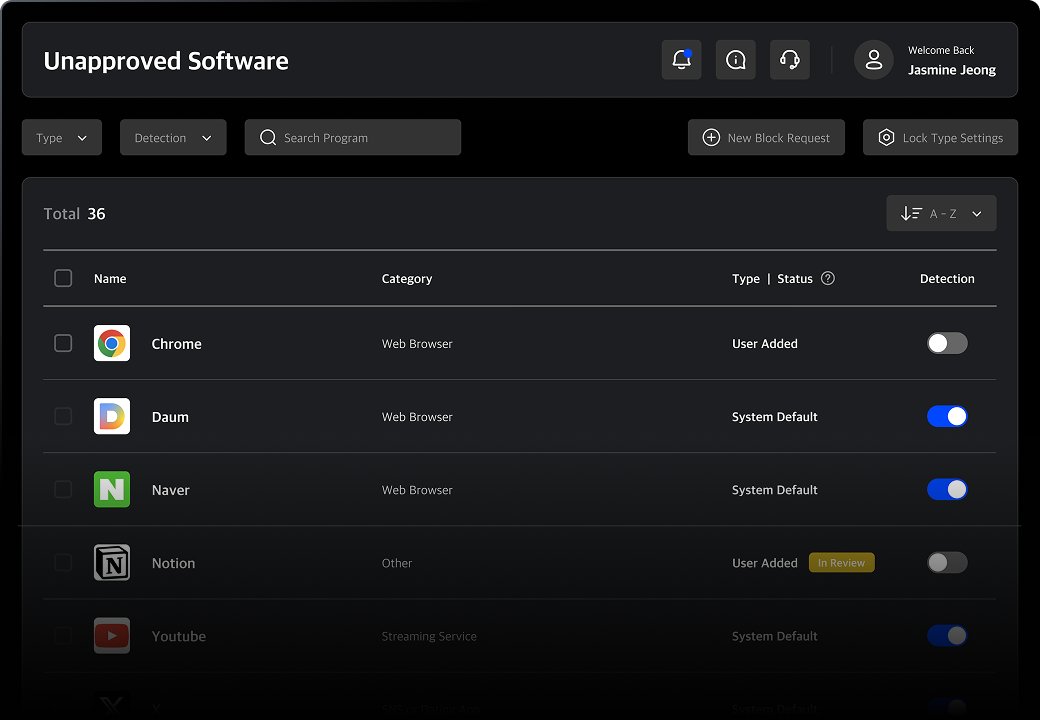Focus the Search Program field
Image resolution: width=1040 pixels, height=720 pixels.
point(353,137)
